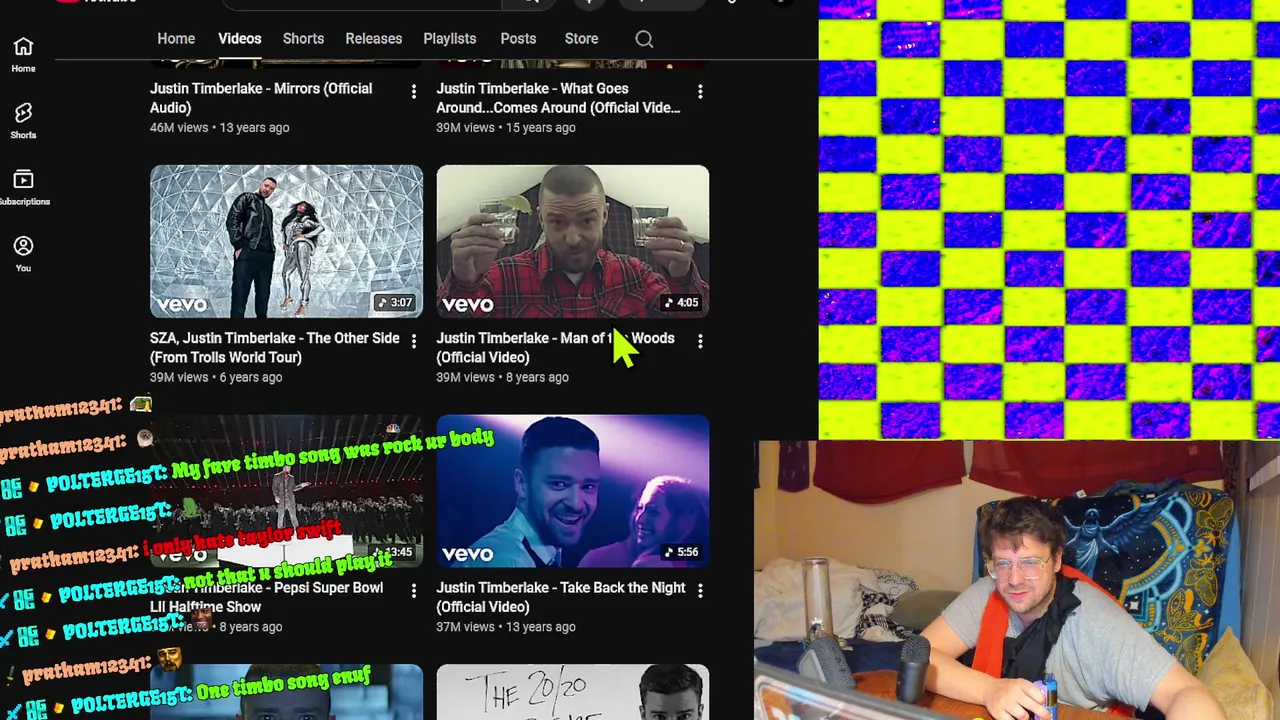Open The 20/20 video thumbnail
The width and height of the screenshot is (1280, 720).
point(573,692)
